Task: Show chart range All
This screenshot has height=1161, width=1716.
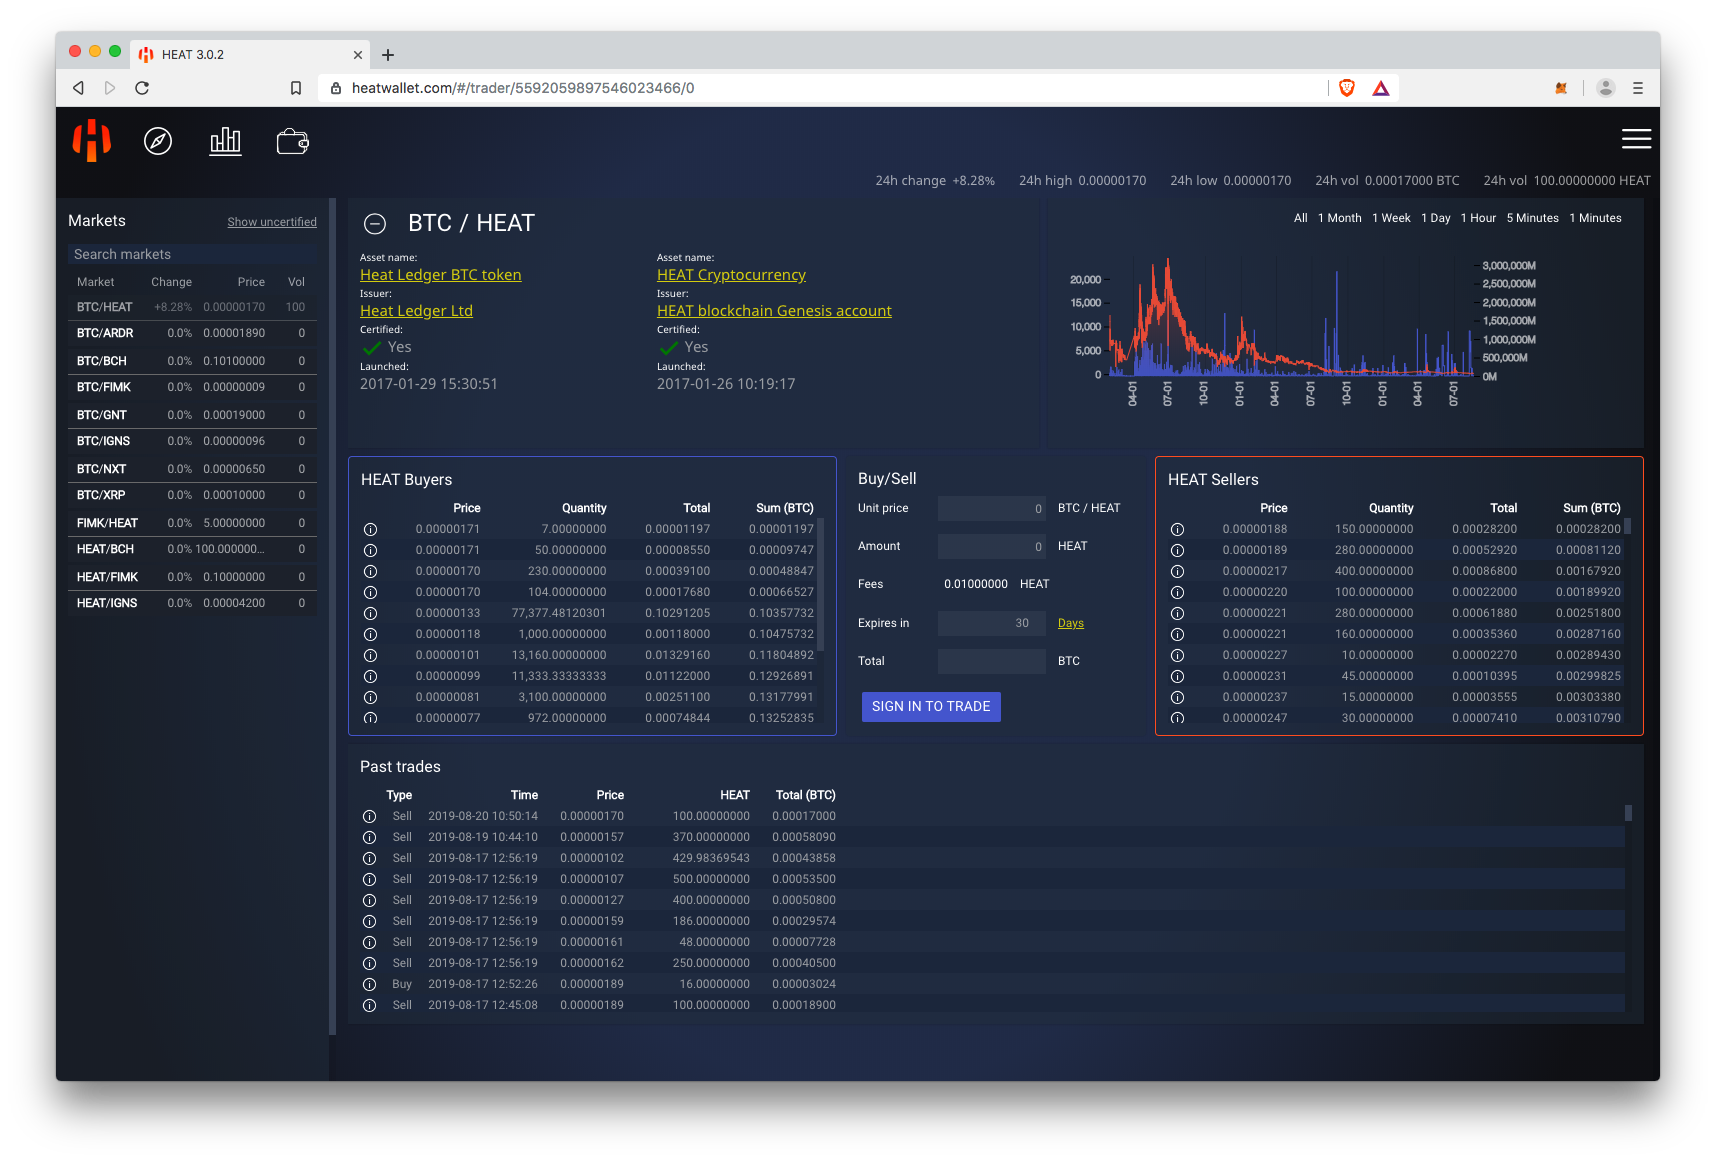Action: pyautogui.click(x=1300, y=218)
